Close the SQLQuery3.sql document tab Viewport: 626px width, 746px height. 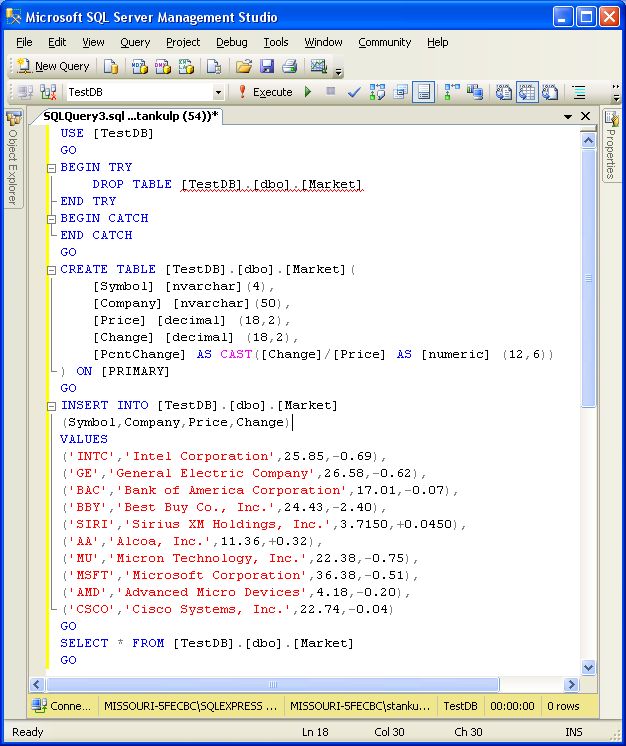[x=586, y=116]
